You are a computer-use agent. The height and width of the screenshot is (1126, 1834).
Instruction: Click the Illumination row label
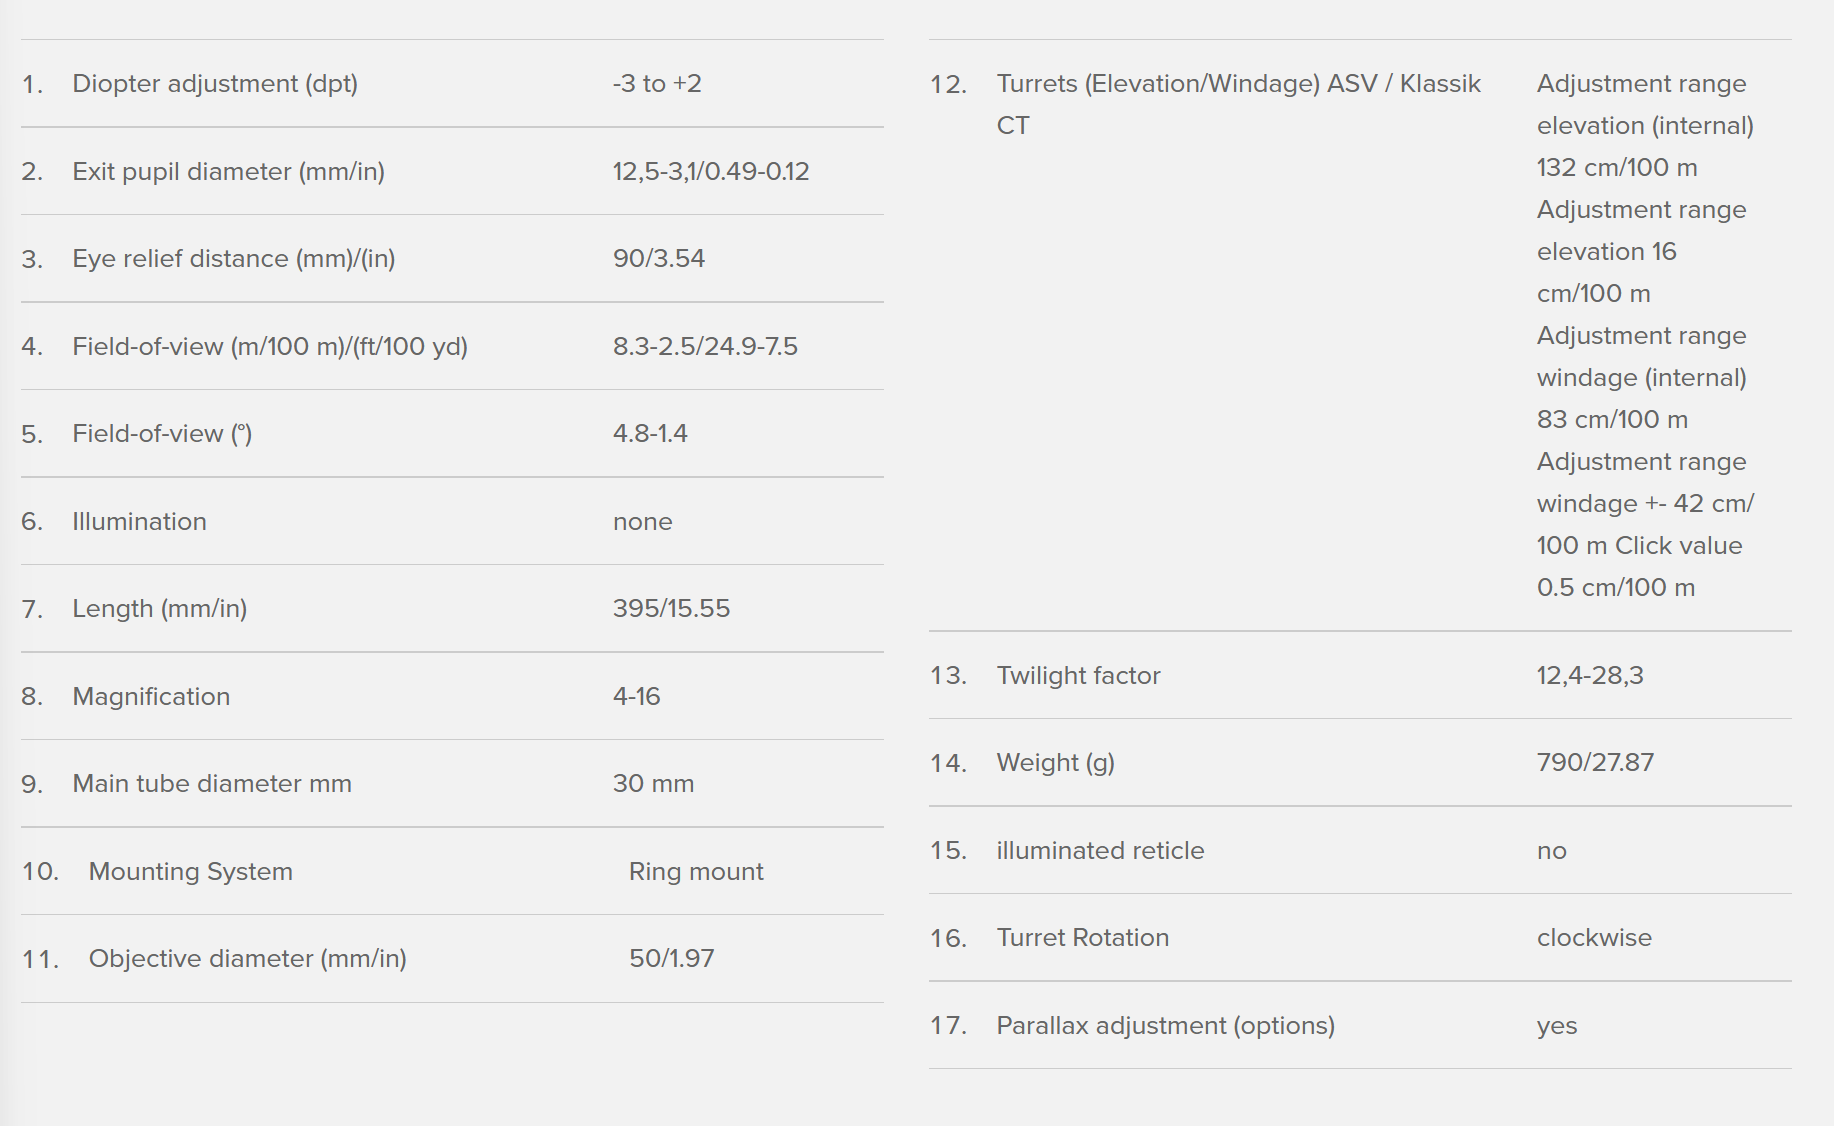pos(139,522)
